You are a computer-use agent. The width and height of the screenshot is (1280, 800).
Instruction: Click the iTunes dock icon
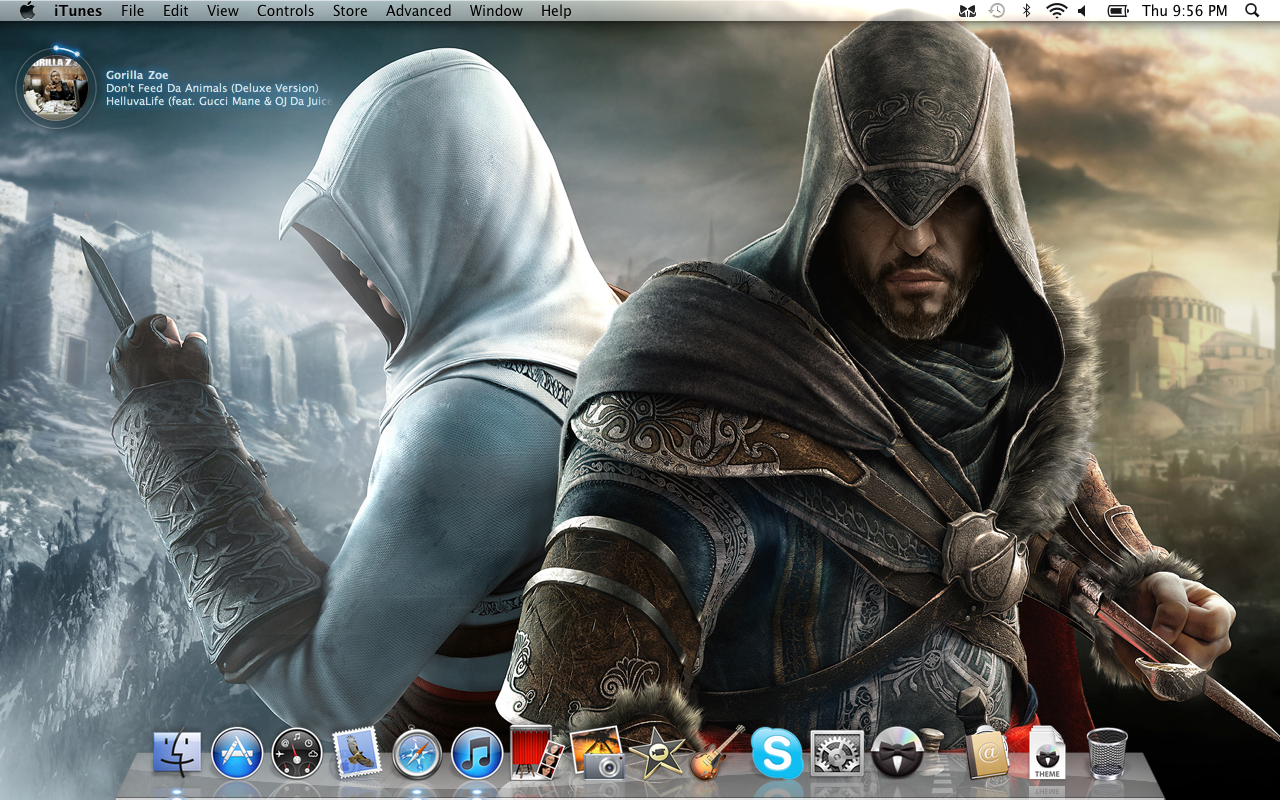tap(477, 753)
